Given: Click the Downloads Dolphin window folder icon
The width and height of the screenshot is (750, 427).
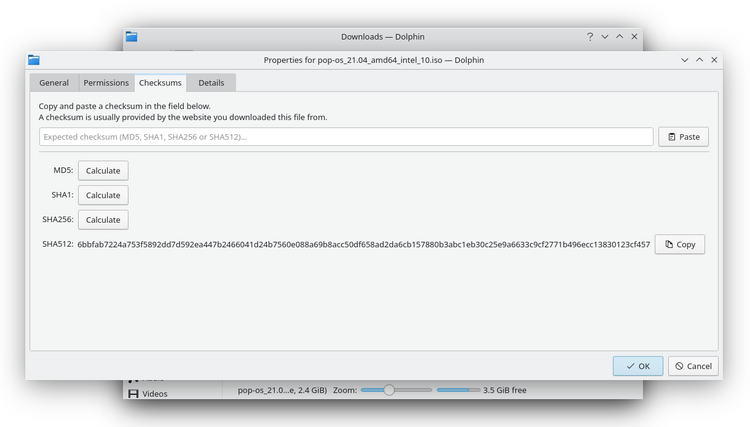Looking at the screenshot, I should (x=132, y=36).
